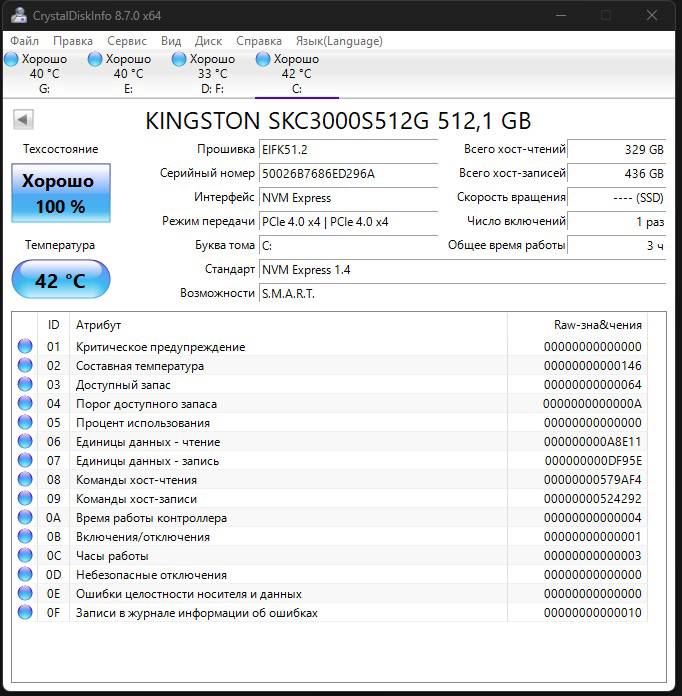Click the Raw-значения column header
682x696 pixels.
tap(597, 325)
